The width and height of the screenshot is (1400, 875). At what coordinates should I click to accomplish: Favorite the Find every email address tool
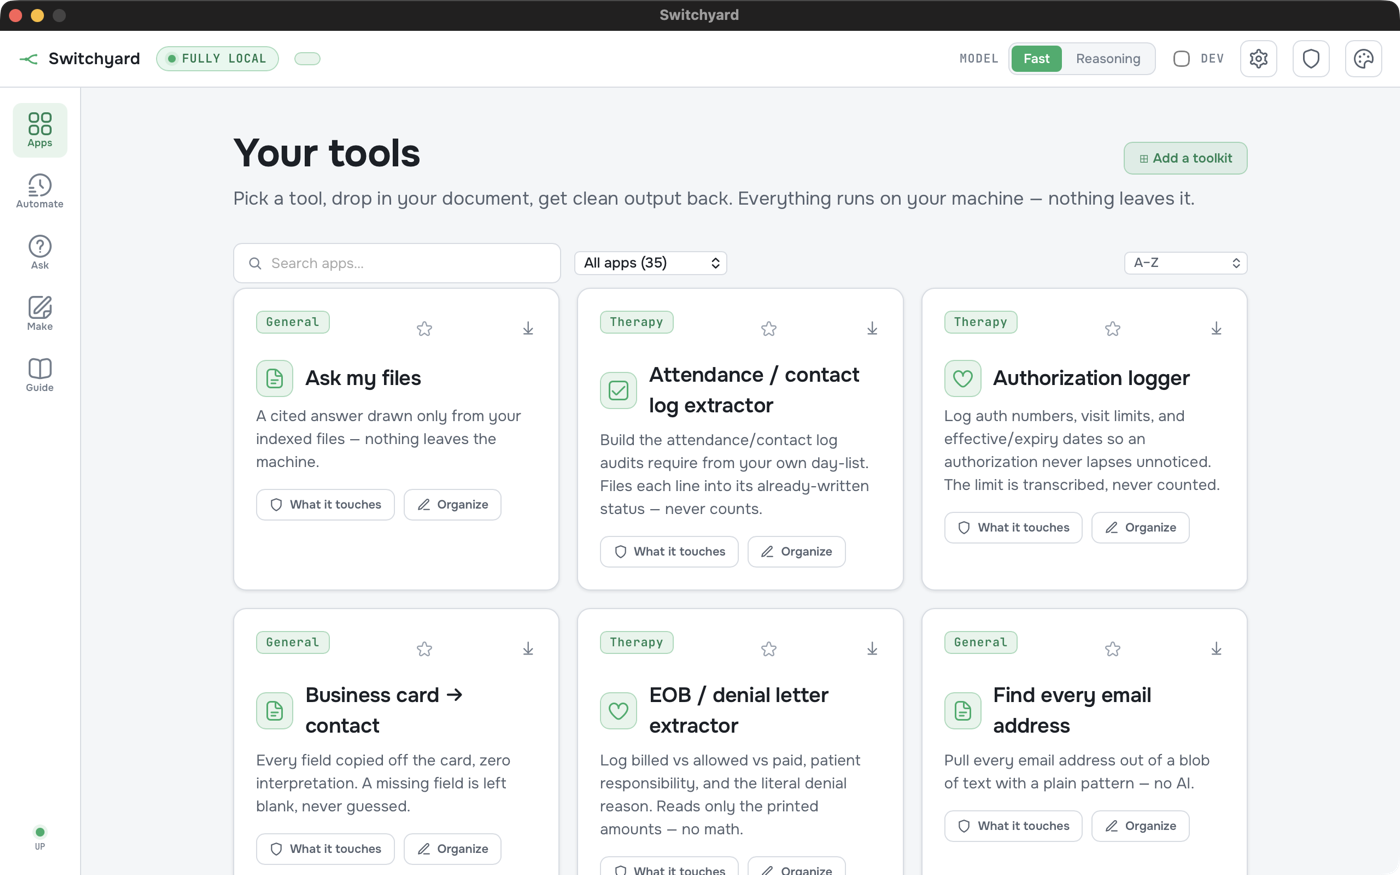tap(1113, 649)
